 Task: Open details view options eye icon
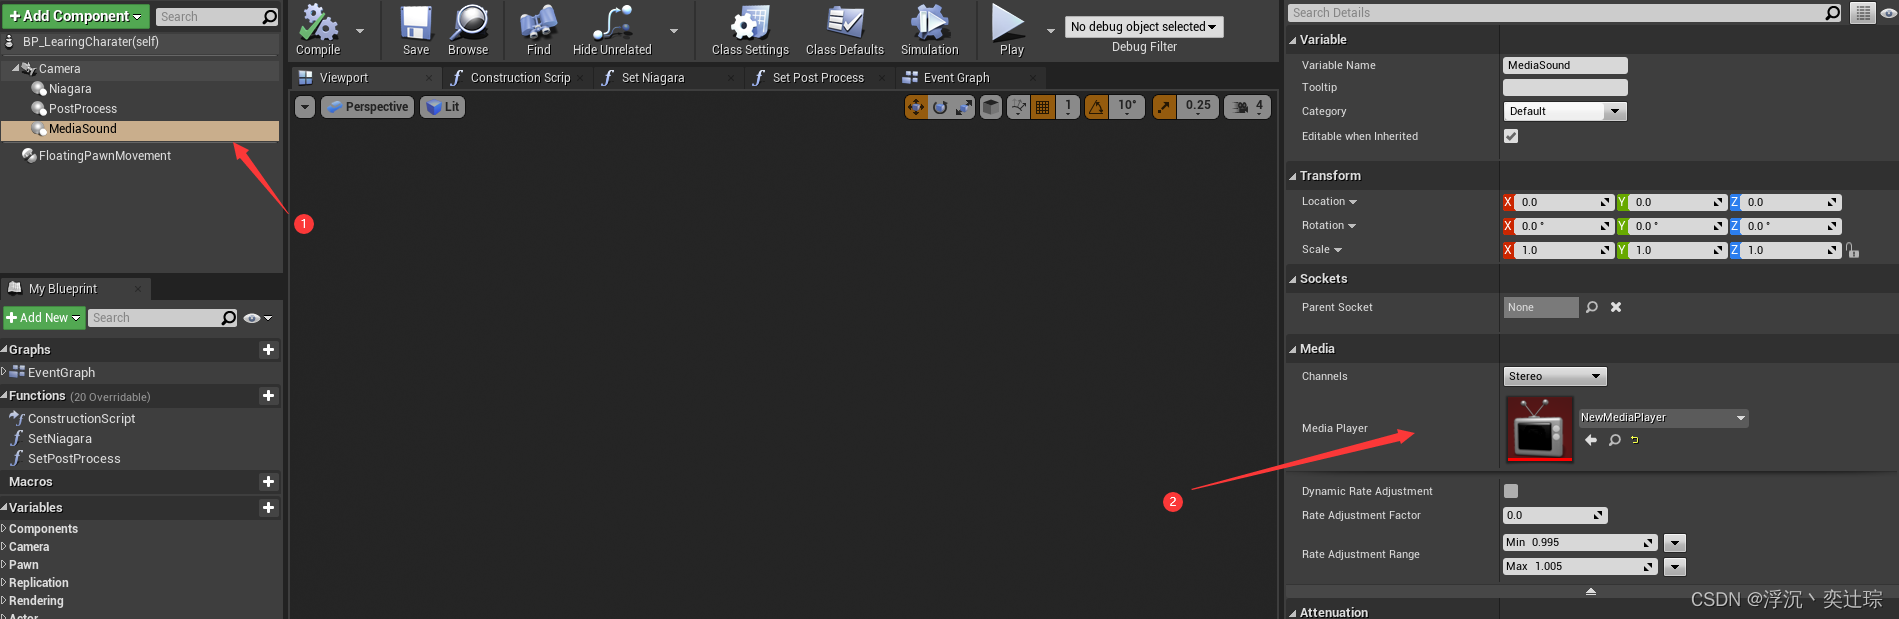[1888, 13]
